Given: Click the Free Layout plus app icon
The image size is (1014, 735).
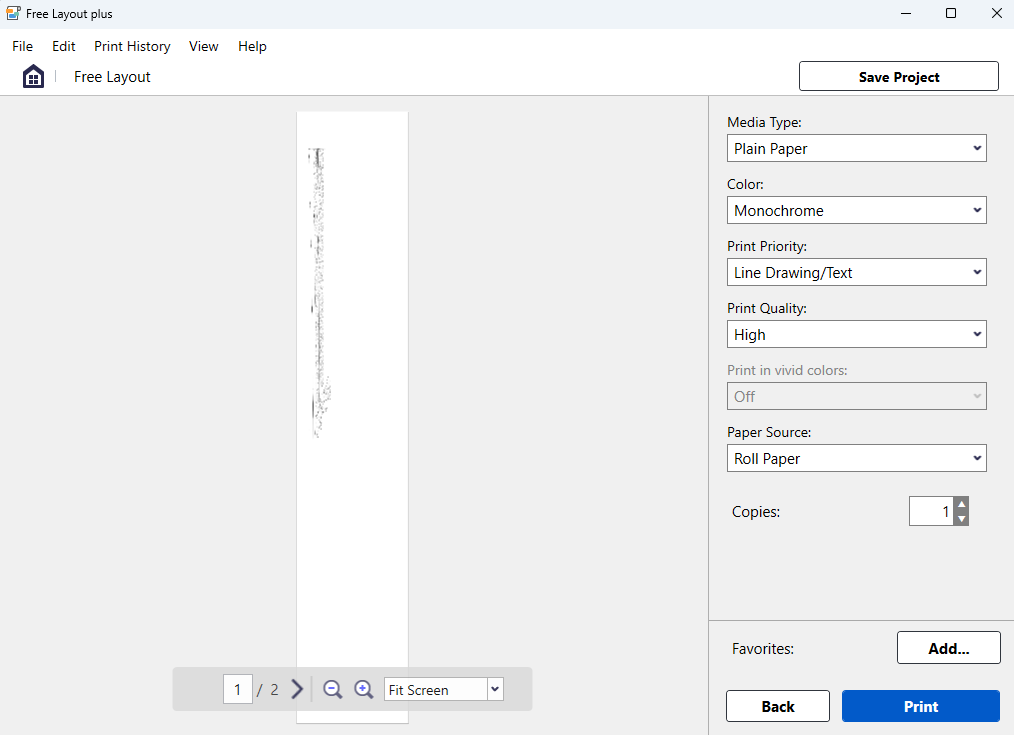Looking at the screenshot, I should click(13, 13).
